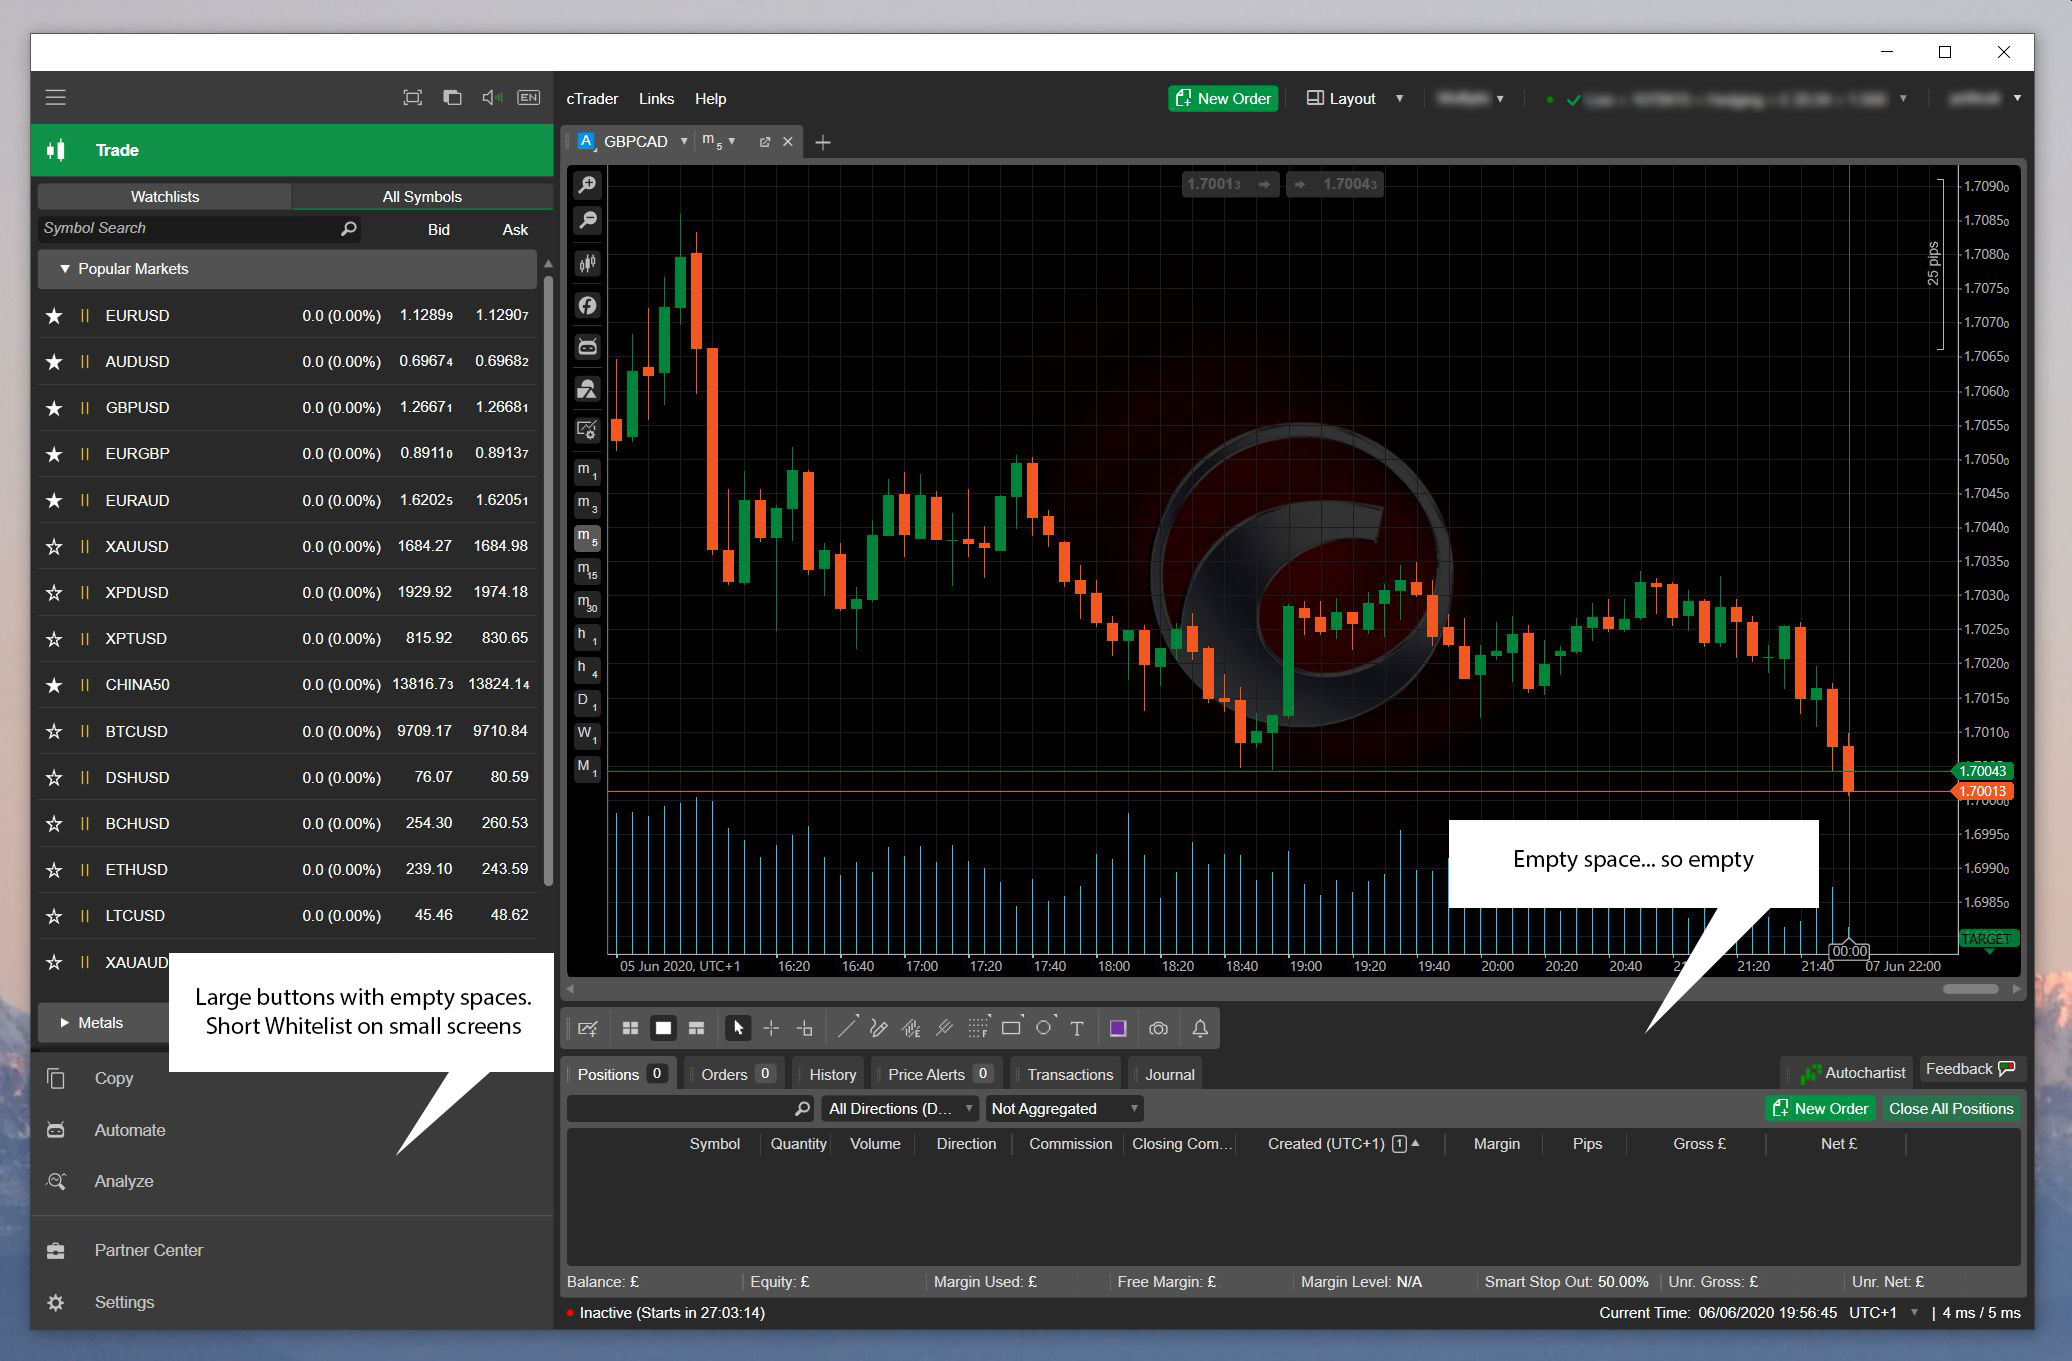Toggle the EURUSD favorite star
Viewport: 2072px width, 1361px height.
54,316
